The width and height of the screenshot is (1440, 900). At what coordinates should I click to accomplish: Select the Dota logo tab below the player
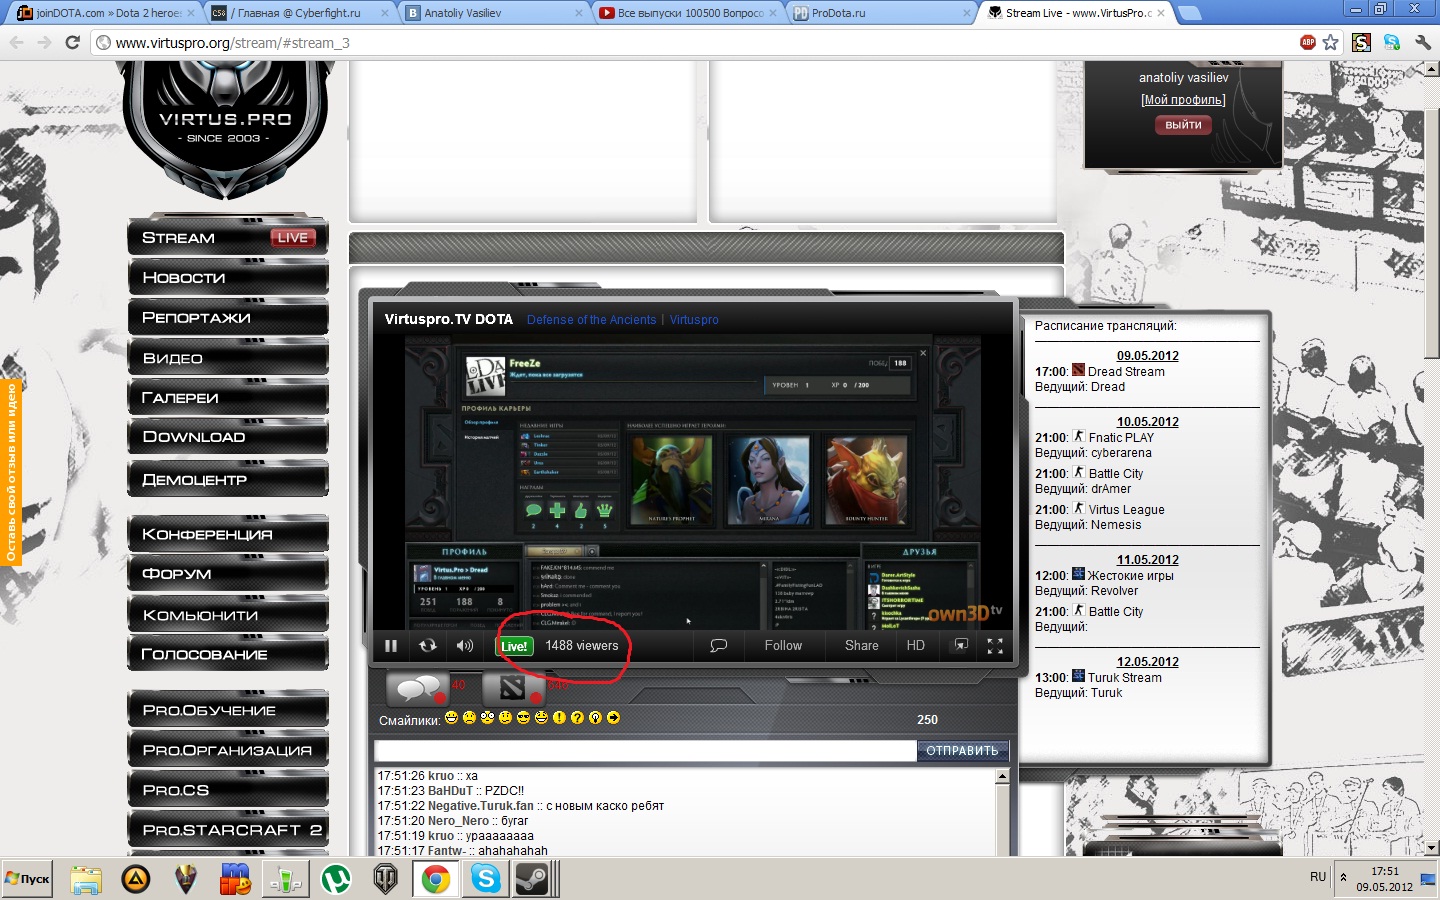coord(513,688)
